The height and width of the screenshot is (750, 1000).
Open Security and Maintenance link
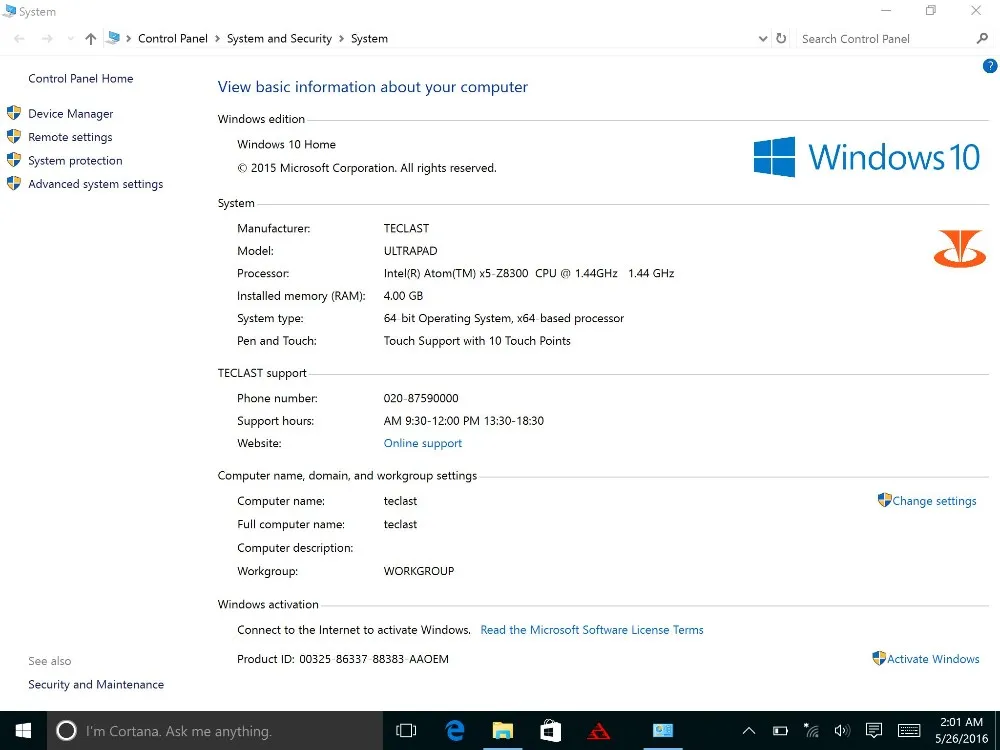pyautogui.click(x=96, y=684)
